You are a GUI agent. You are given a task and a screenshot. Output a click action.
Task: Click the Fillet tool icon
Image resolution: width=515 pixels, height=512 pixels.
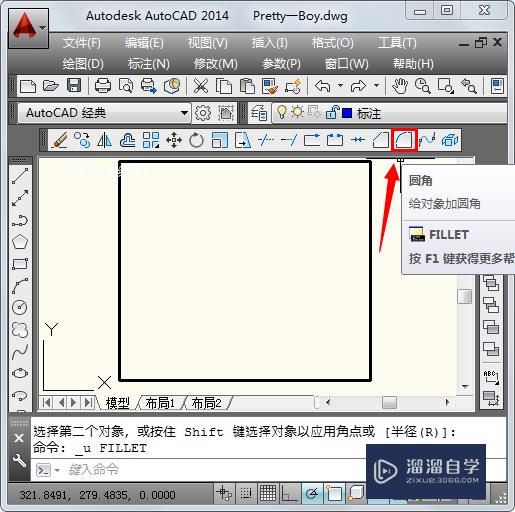click(x=404, y=140)
